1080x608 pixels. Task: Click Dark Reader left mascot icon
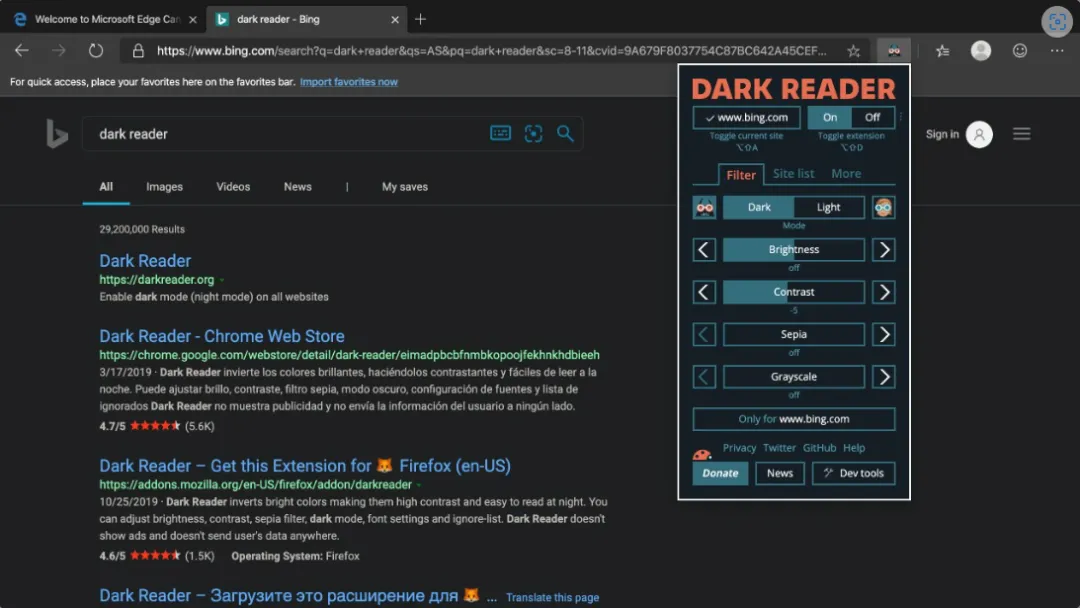coord(704,207)
